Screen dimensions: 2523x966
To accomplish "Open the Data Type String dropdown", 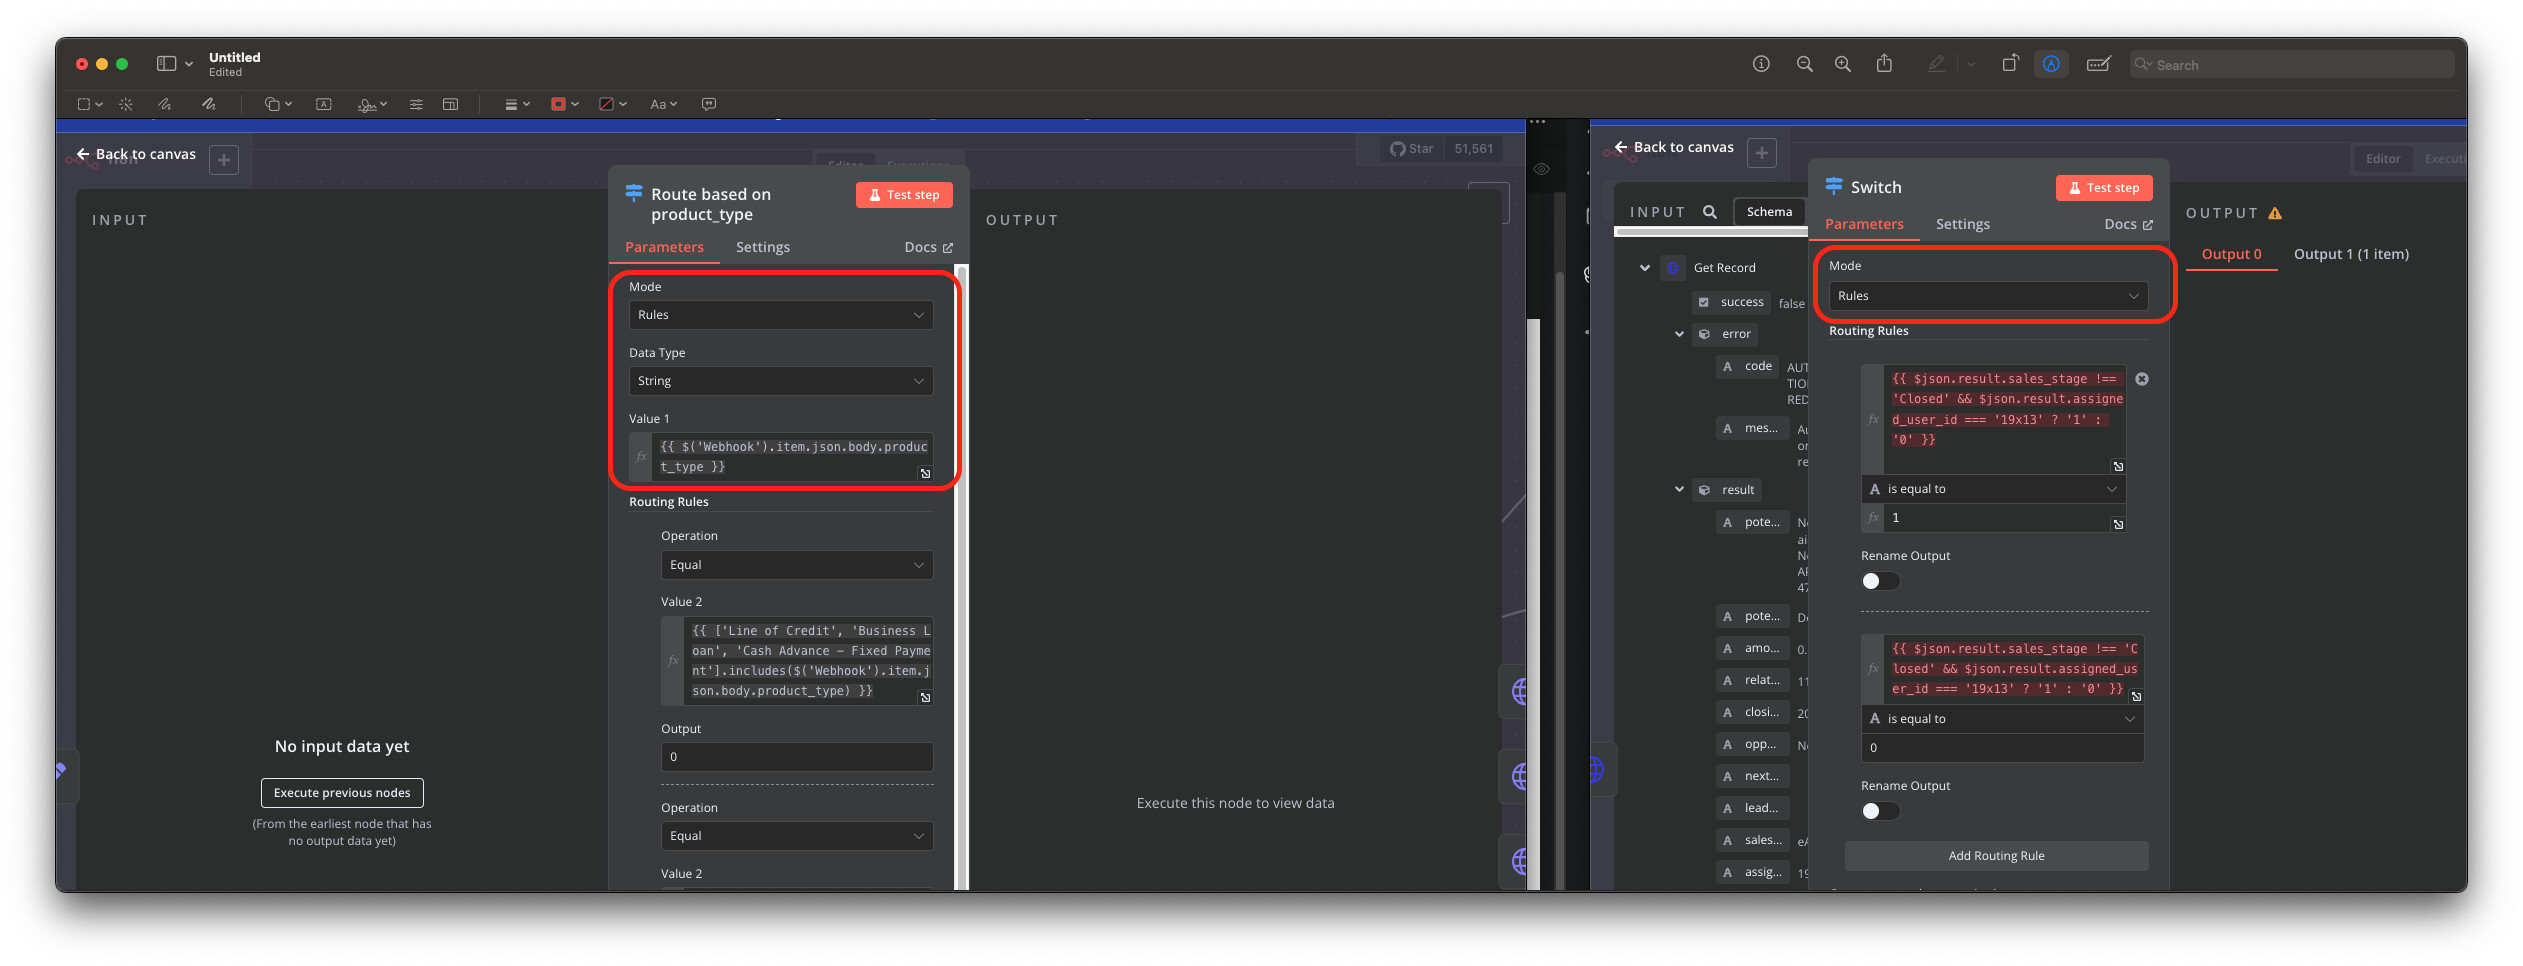I will point(781,381).
